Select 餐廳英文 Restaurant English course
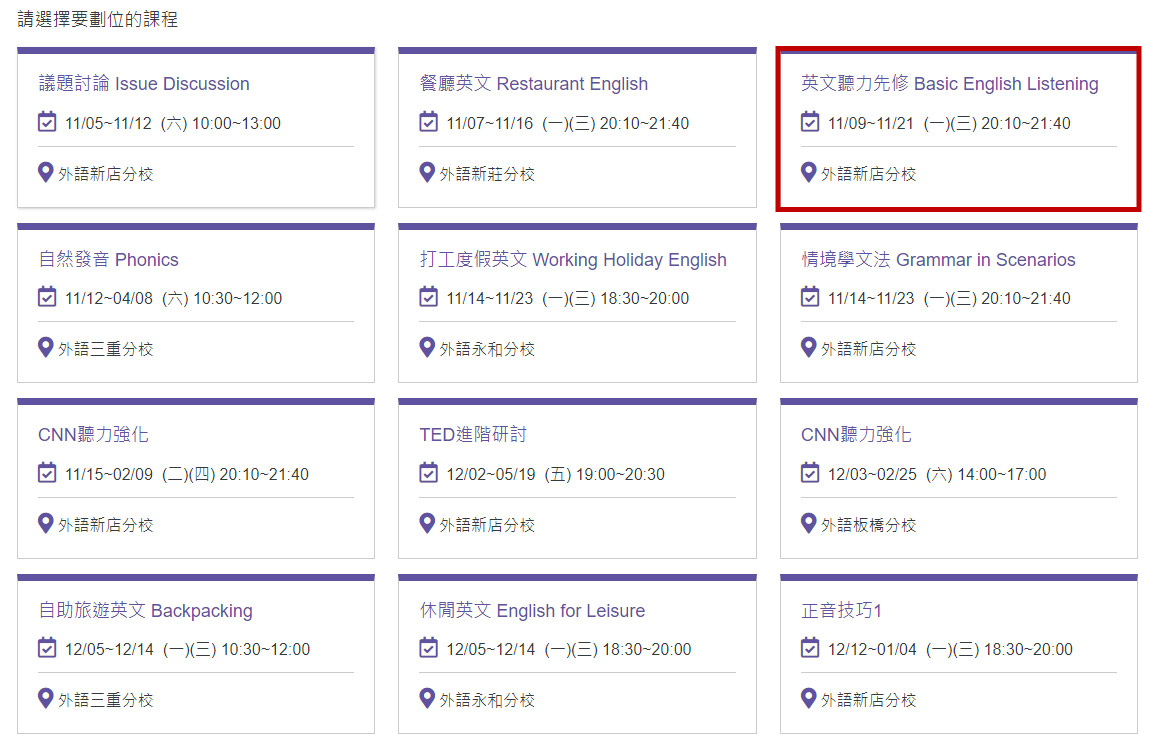This screenshot has width=1160, height=740. [534, 84]
